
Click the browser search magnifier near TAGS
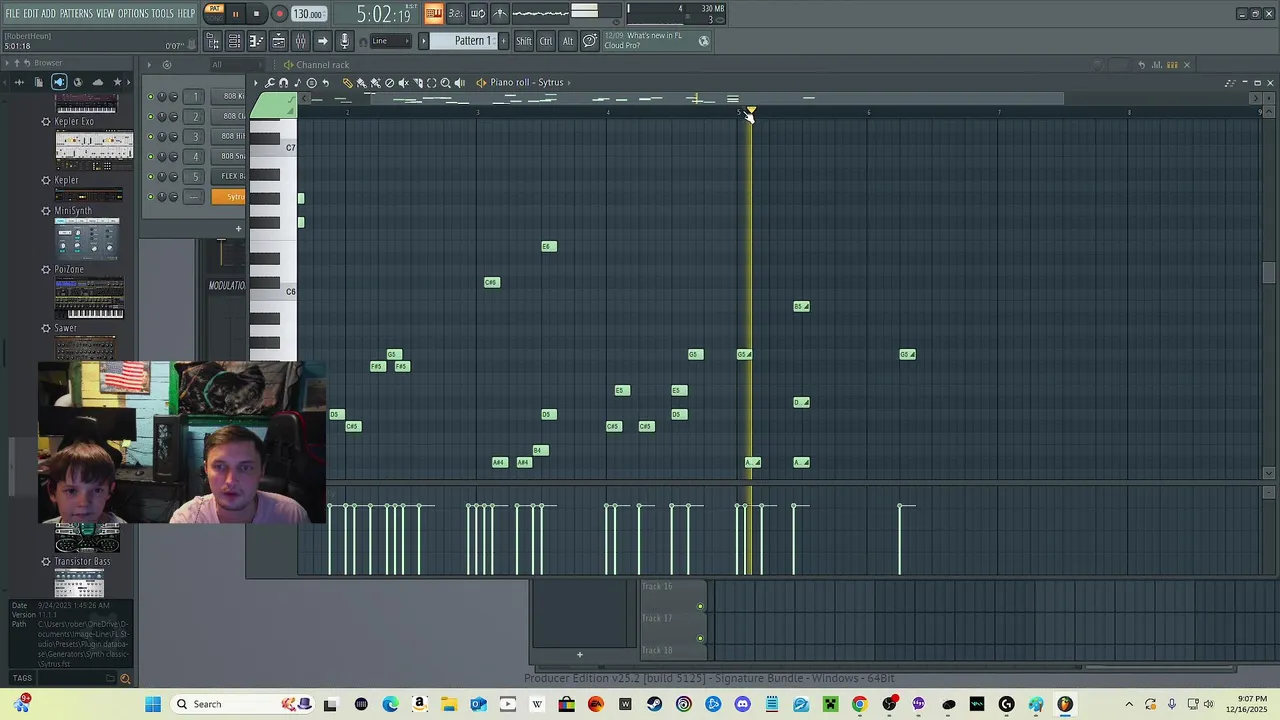(125, 679)
